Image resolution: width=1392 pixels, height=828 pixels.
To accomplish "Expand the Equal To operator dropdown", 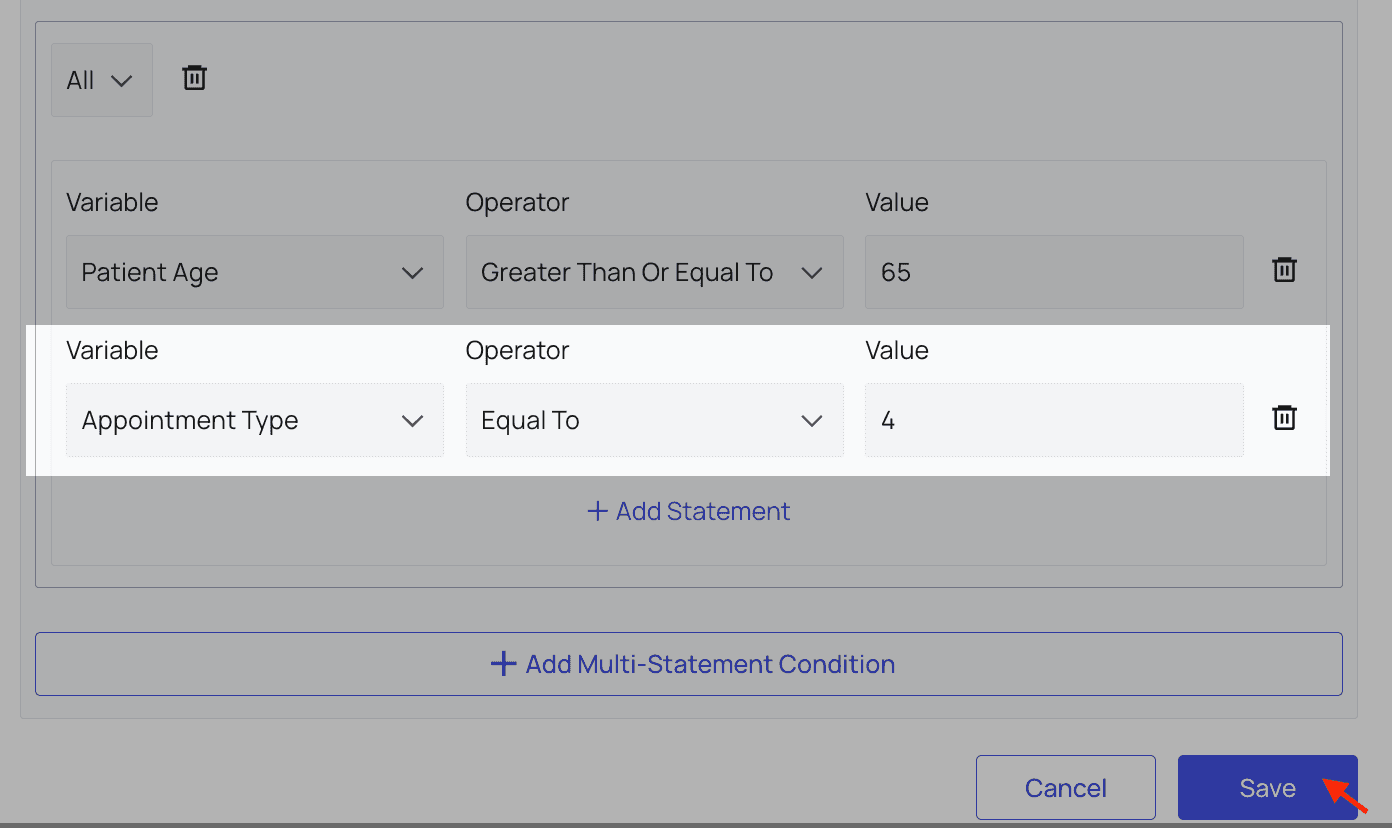I will click(654, 420).
